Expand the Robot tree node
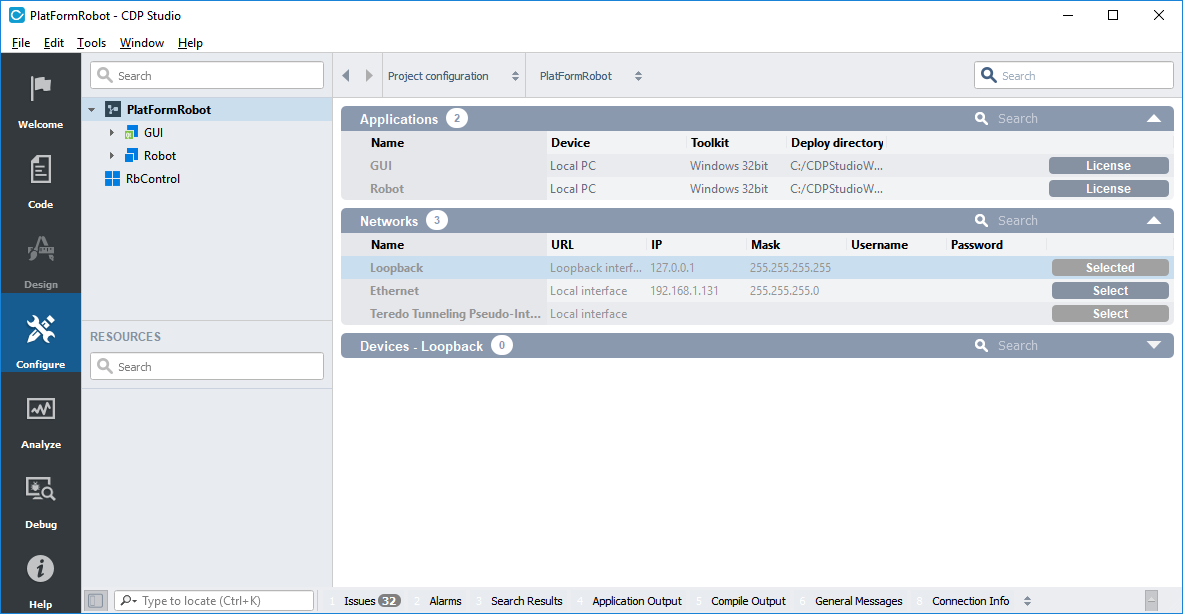Viewport: 1183px width, 614px height. click(112, 155)
